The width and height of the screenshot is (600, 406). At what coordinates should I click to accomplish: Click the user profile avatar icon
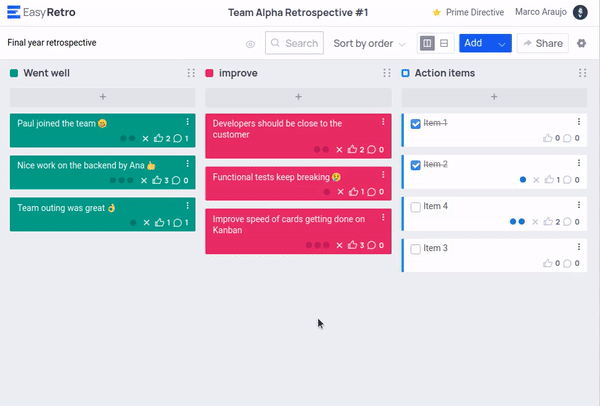(580, 12)
